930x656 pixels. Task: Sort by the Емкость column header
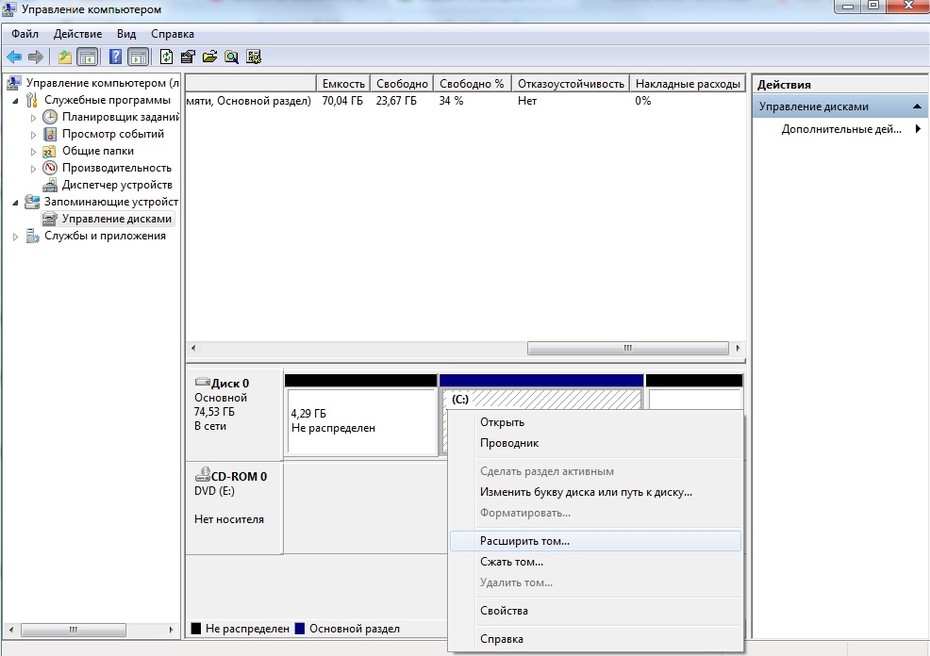(343, 84)
